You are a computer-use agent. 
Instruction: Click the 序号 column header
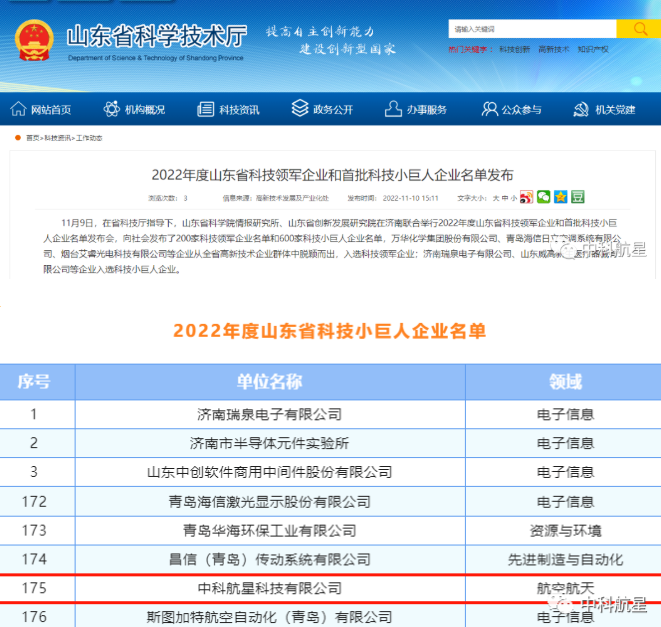click(34, 382)
